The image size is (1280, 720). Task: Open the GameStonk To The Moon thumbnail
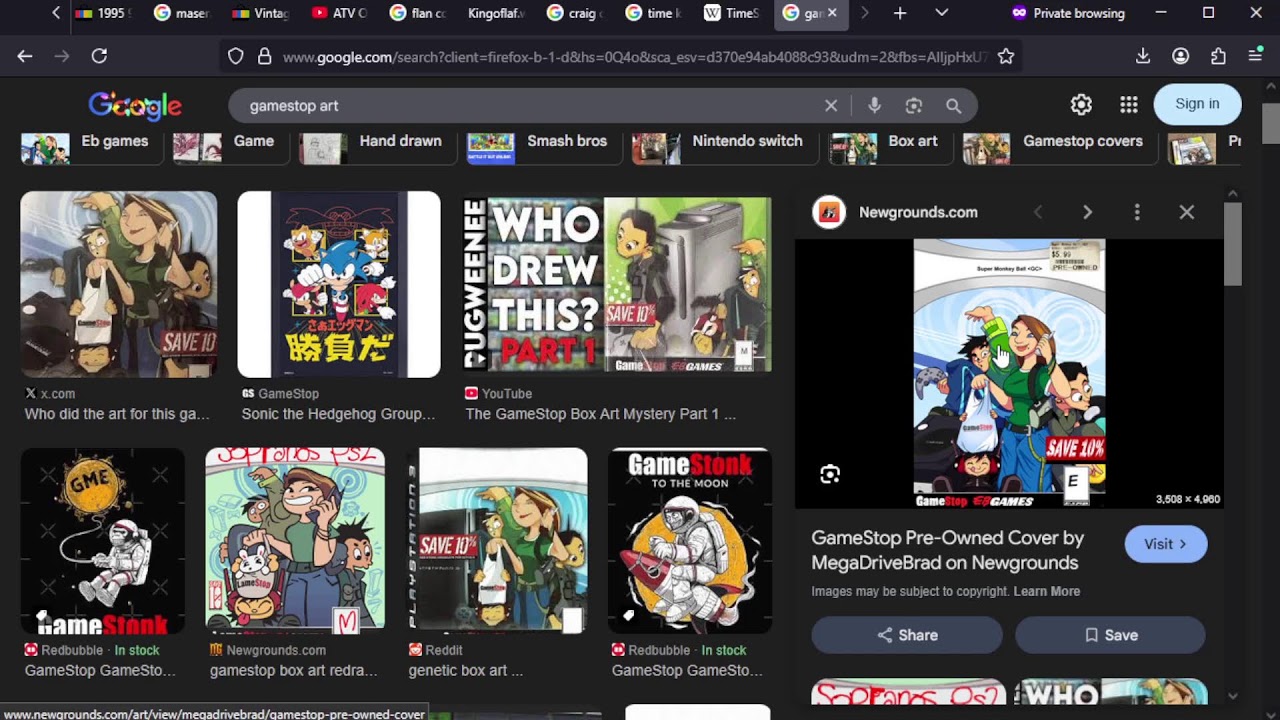point(690,541)
